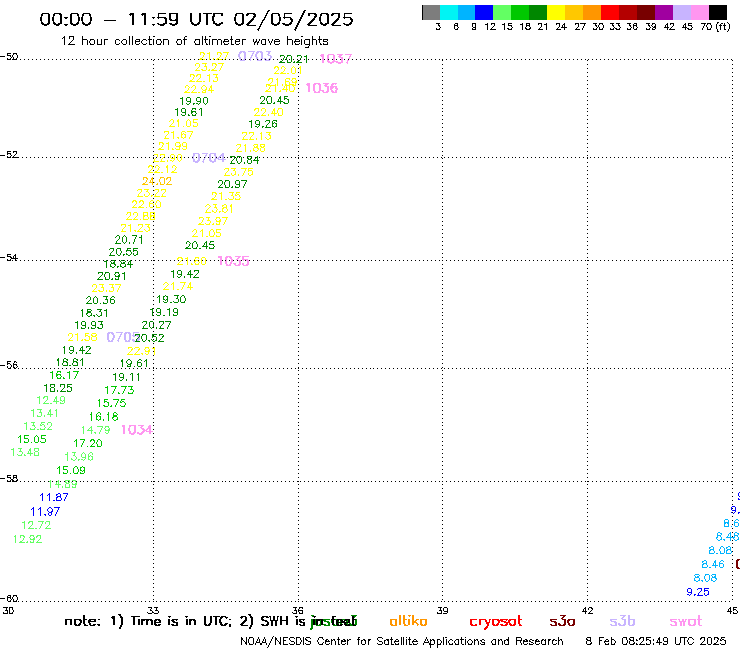Click the yellow swatch in the legend
Screen dimensions: 740x650
point(556,12)
